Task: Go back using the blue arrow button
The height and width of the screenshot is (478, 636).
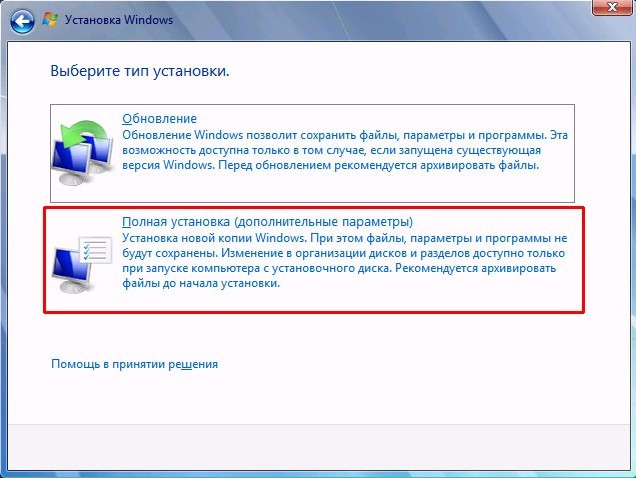Action: coord(22,22)
